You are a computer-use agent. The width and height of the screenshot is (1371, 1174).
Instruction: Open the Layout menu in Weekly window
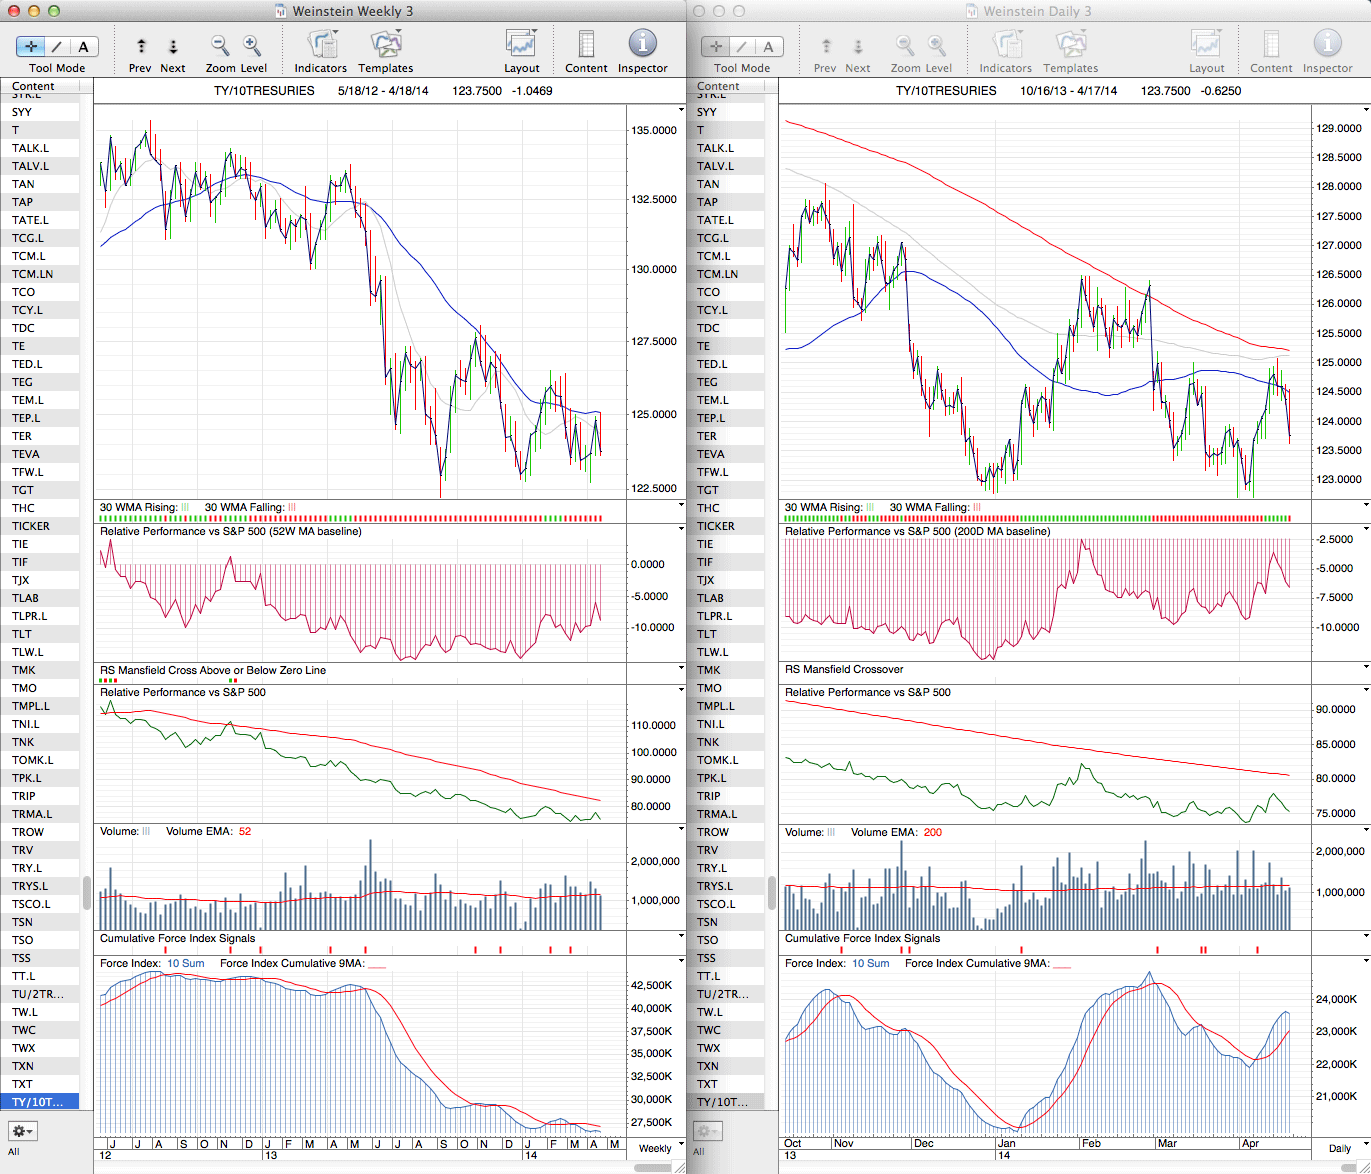[521, 46]
